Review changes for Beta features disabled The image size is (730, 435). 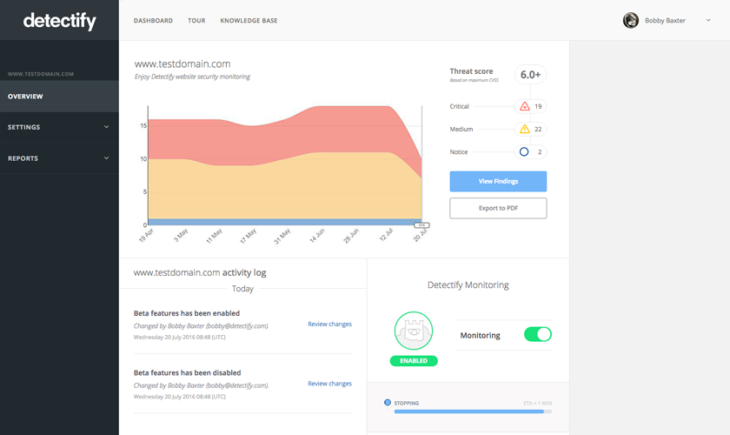pos(330,384)
